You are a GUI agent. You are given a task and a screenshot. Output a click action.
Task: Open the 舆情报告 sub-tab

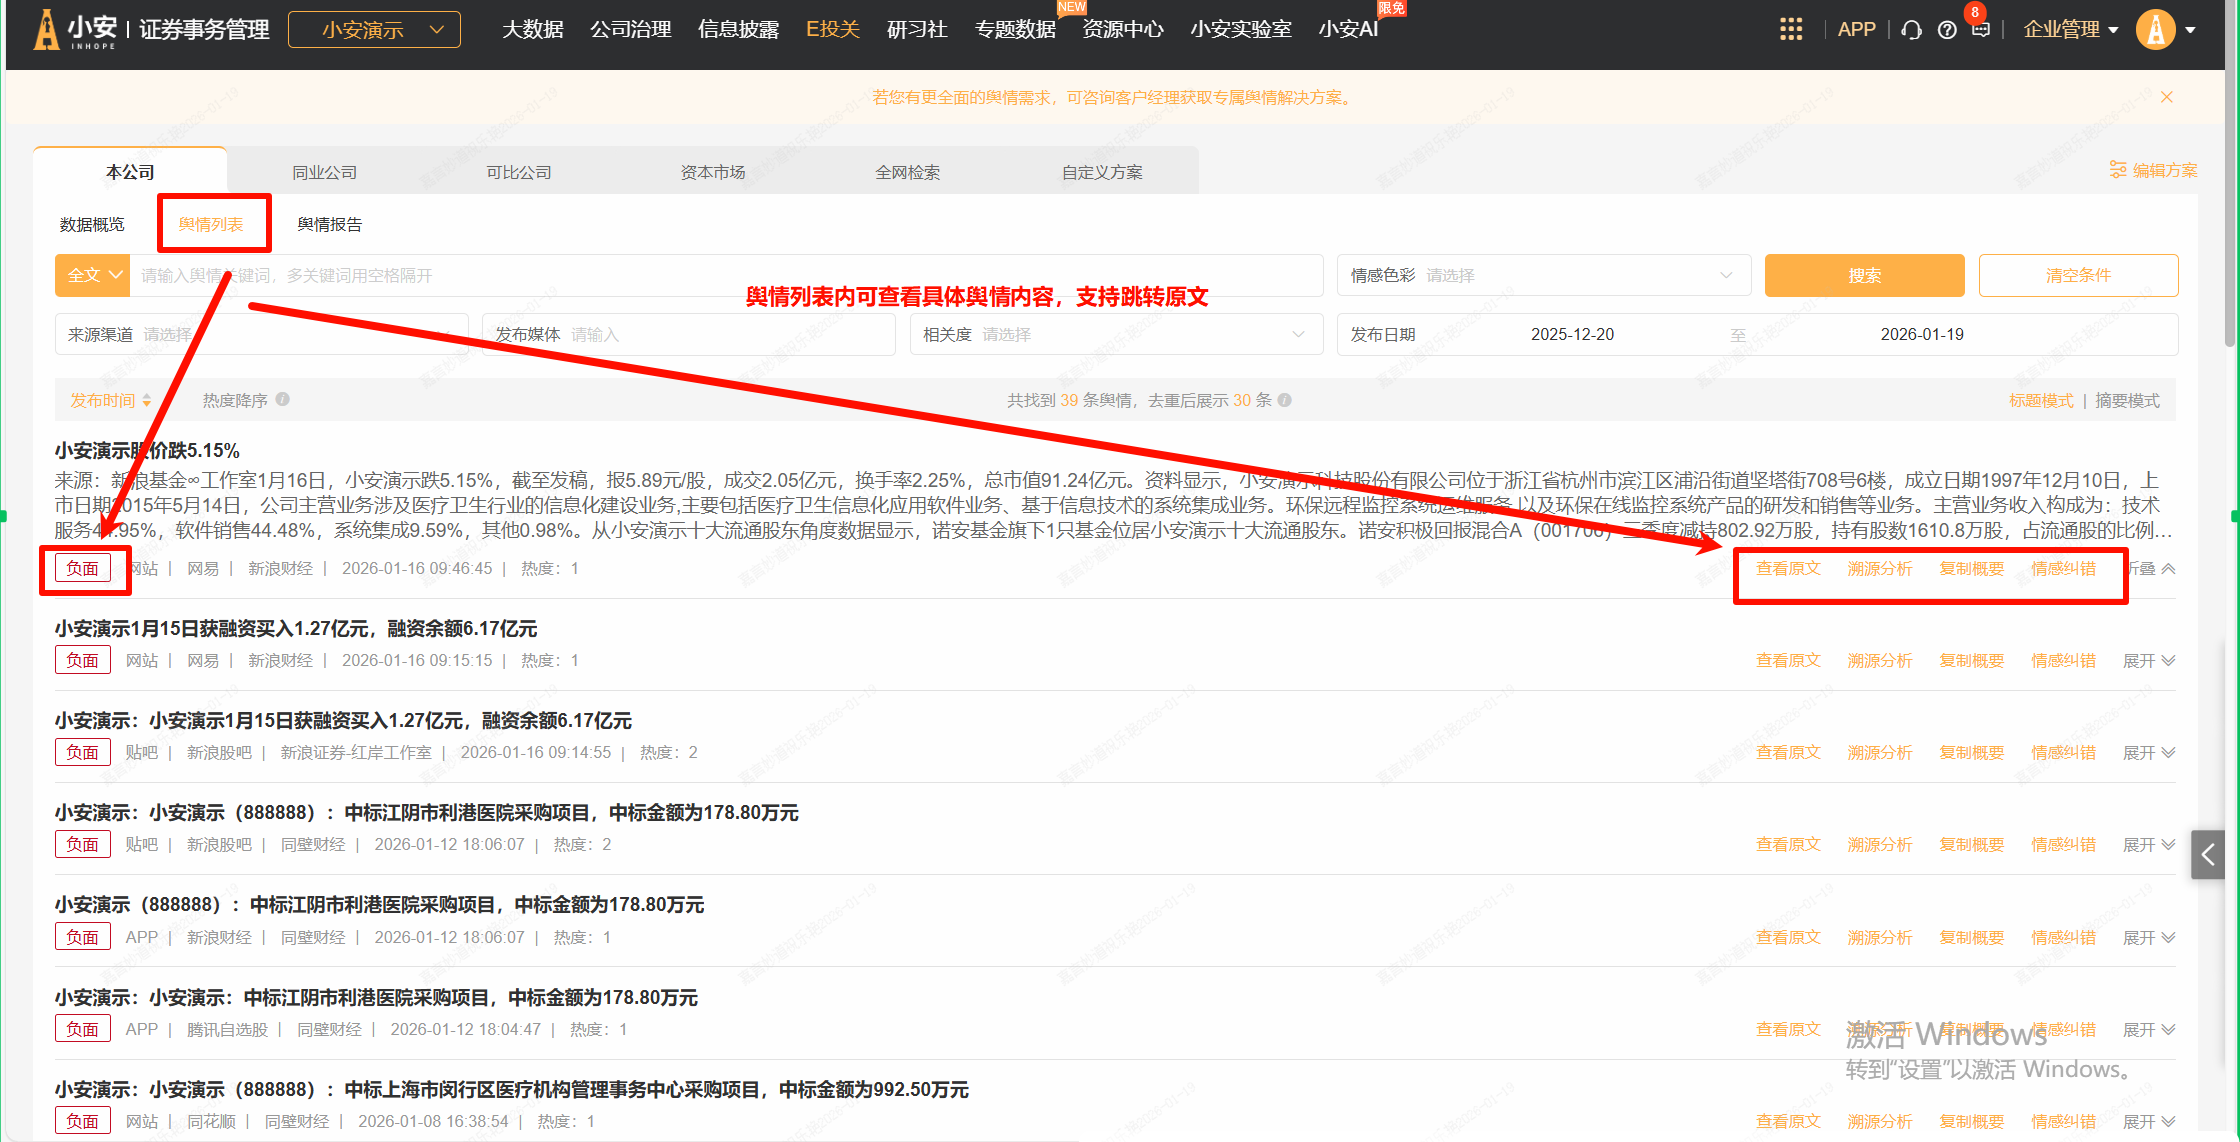[329, 224]
